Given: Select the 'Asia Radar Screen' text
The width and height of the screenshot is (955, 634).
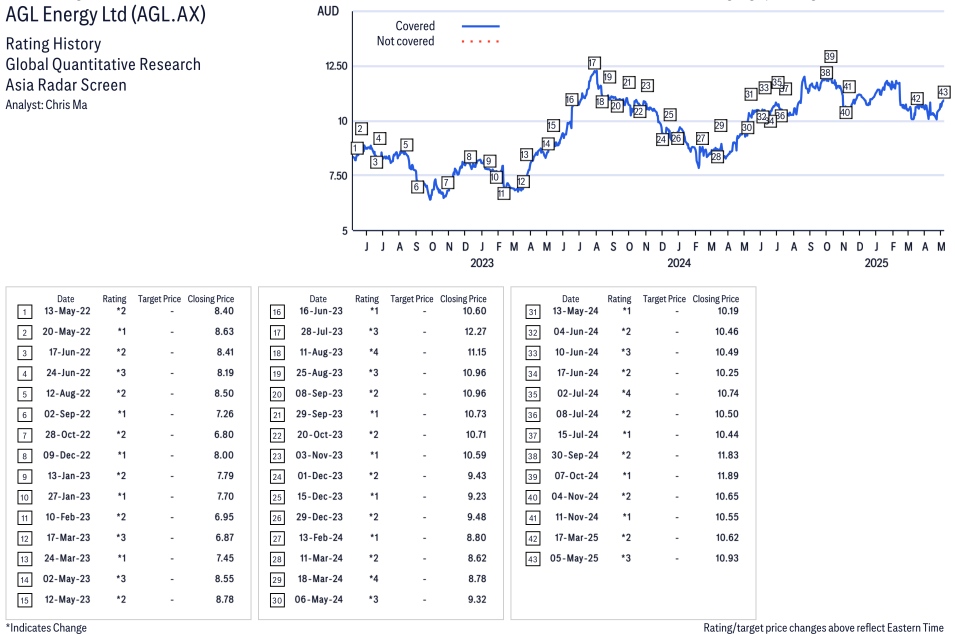Looking at the screenshot, I should 66,85.
